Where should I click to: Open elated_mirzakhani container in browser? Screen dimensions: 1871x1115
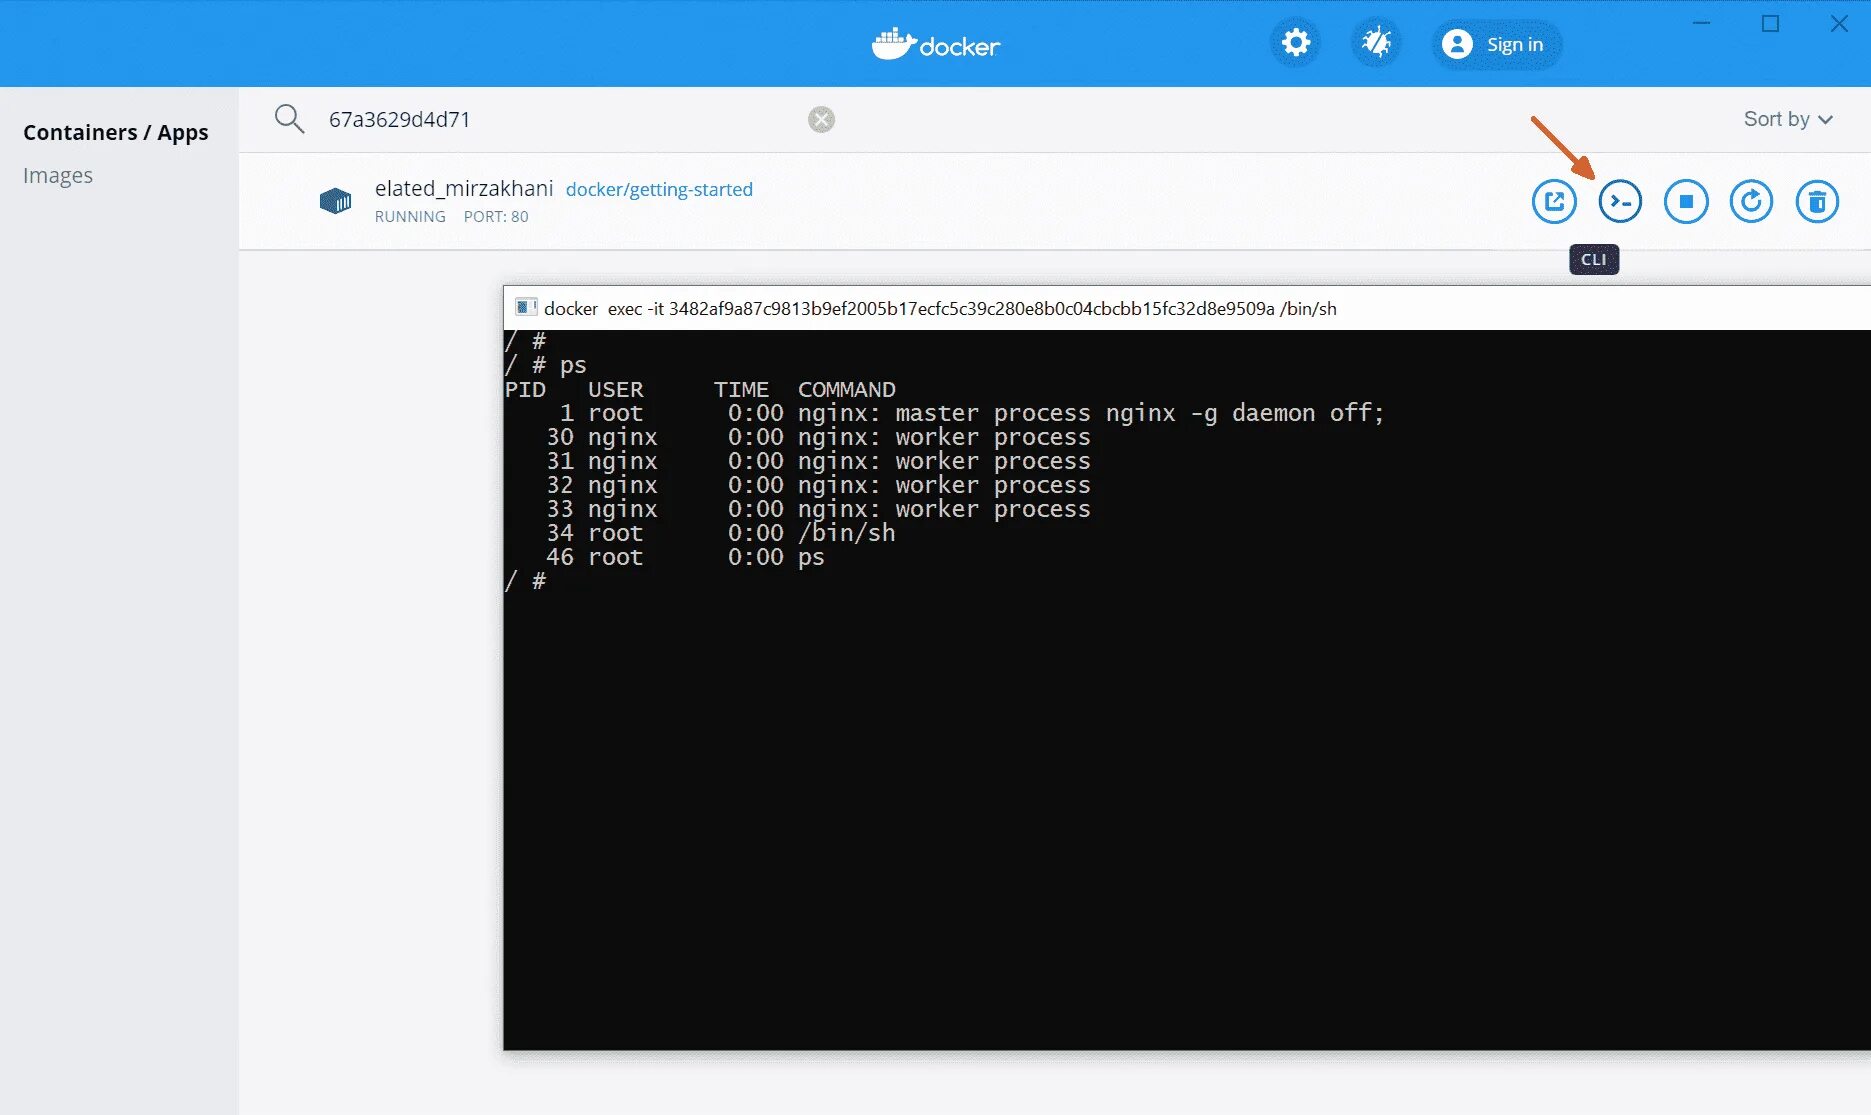pos(1554,202)
